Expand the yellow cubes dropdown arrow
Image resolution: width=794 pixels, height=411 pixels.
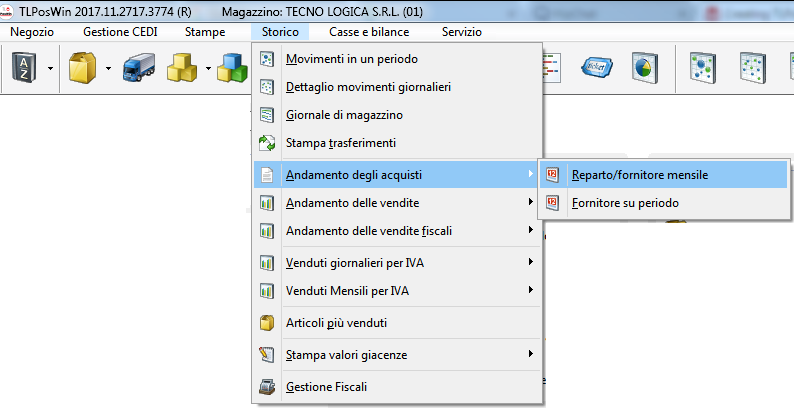tap(208, 68)
